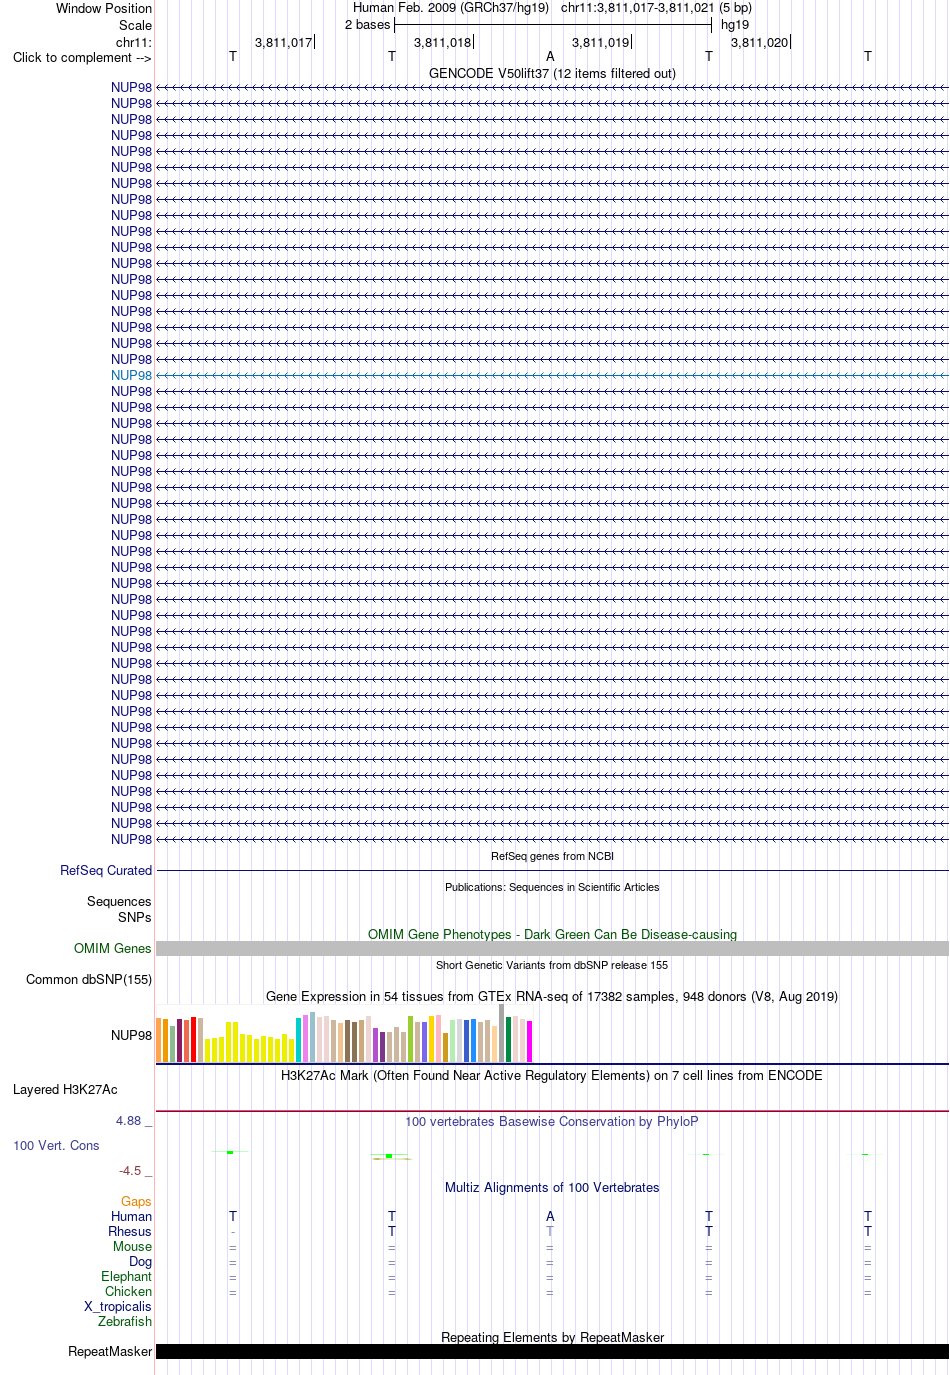This screenshot has width=950, height=1375.
Task: Open the Layered H3K27Ac track label
Action: click(65, 1089)
